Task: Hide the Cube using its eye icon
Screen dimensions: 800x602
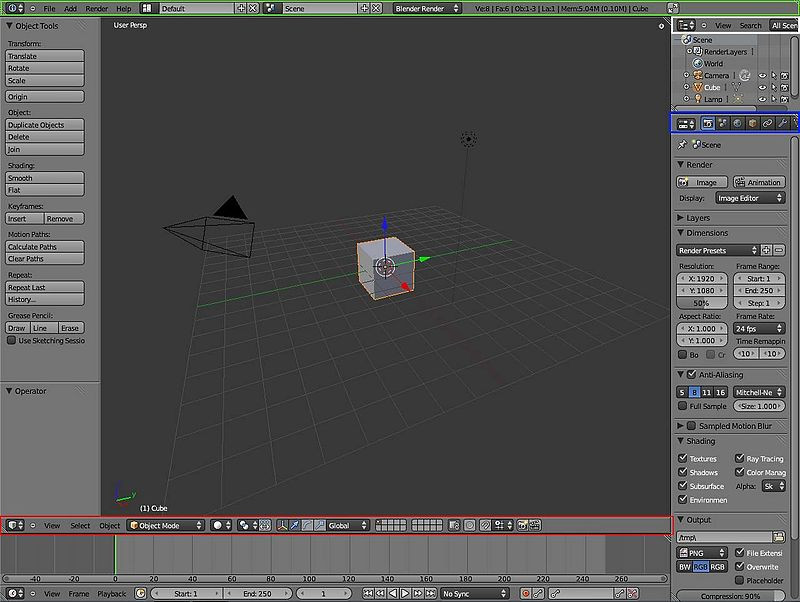Action: coord(762,87)
